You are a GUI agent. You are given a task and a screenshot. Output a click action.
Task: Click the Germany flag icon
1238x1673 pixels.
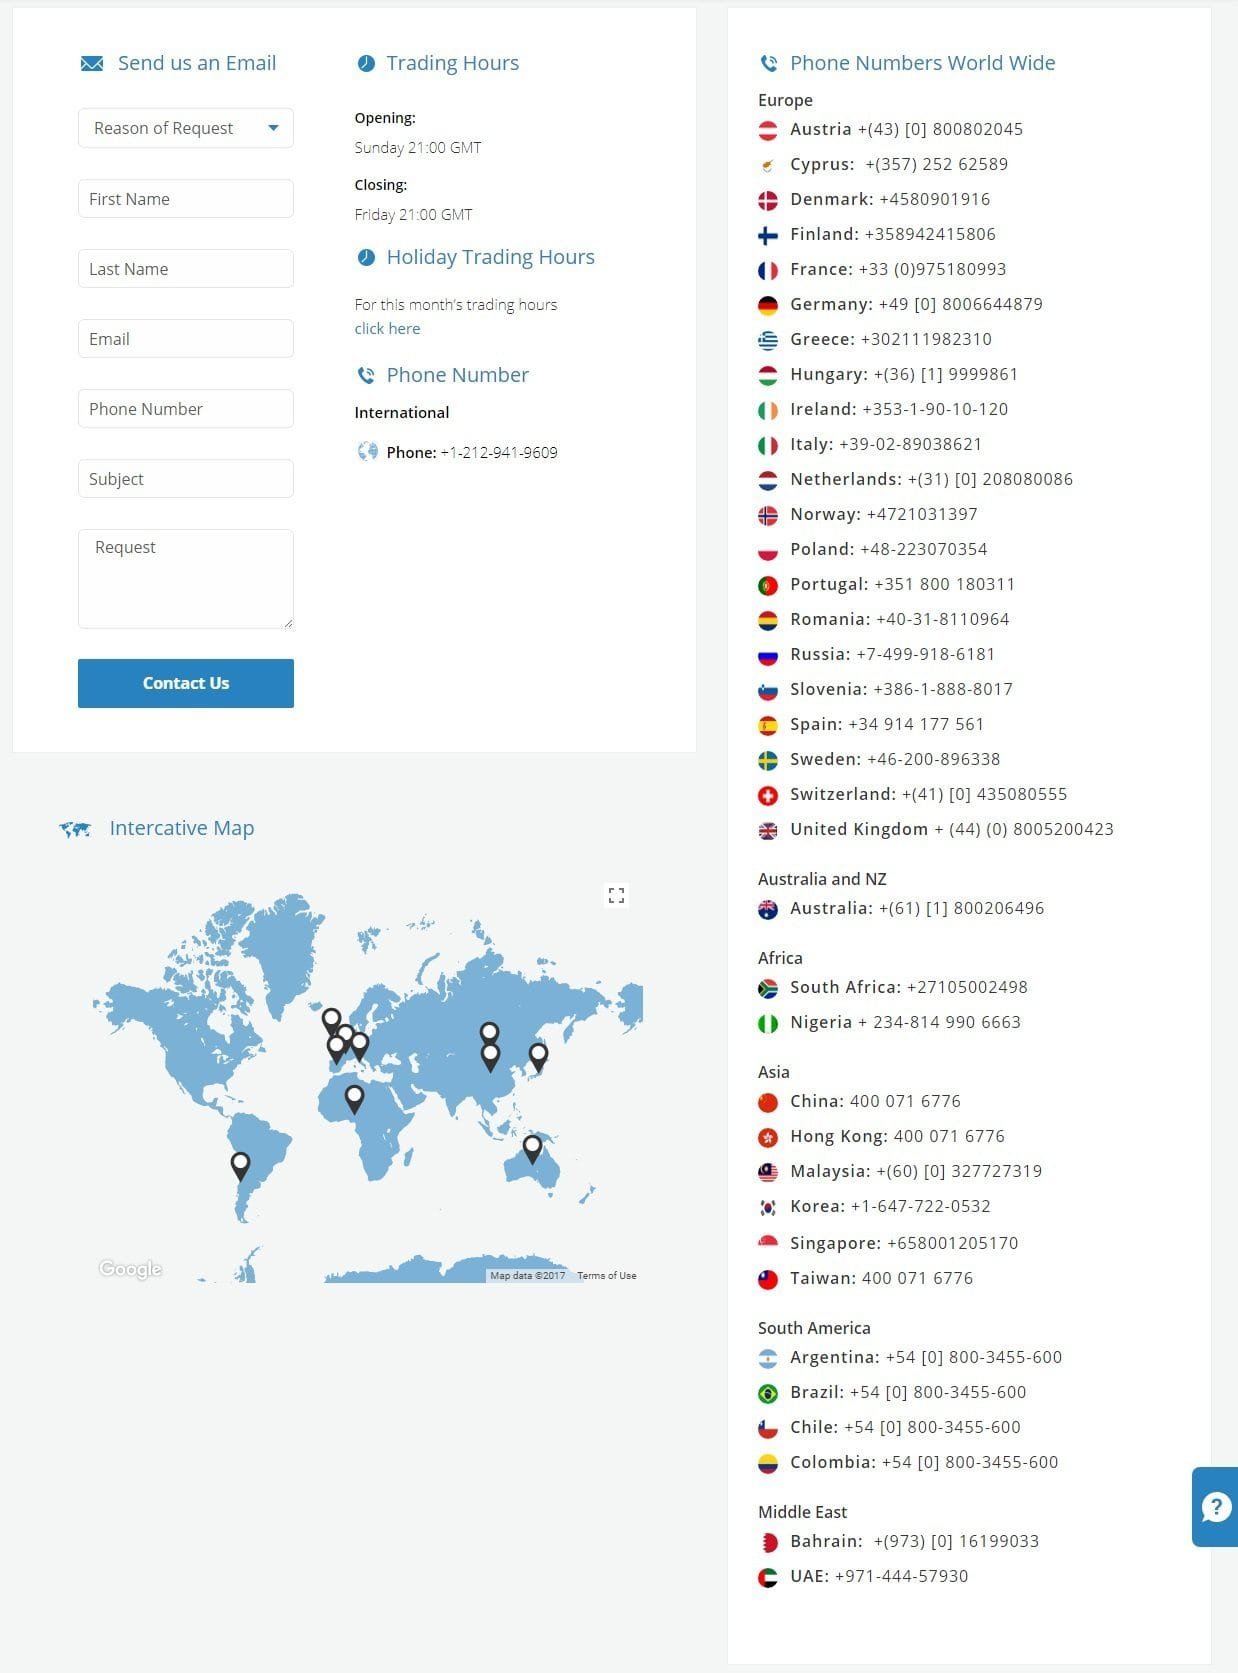pos(768,305)
